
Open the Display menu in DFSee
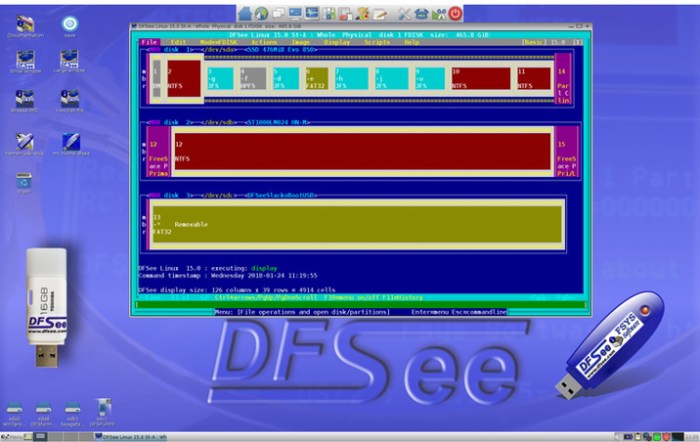tap(337, 42)
